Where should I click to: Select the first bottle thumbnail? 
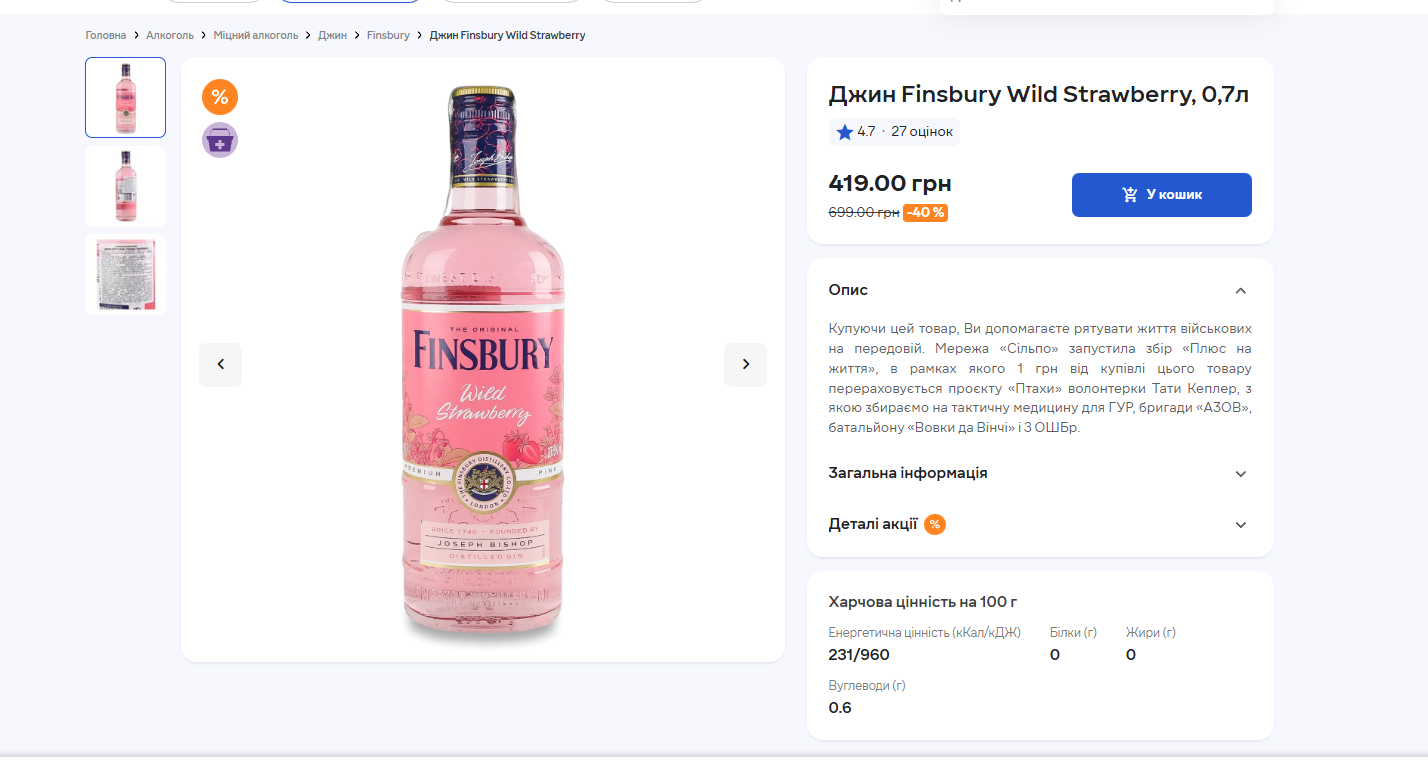tap(126, 97)
